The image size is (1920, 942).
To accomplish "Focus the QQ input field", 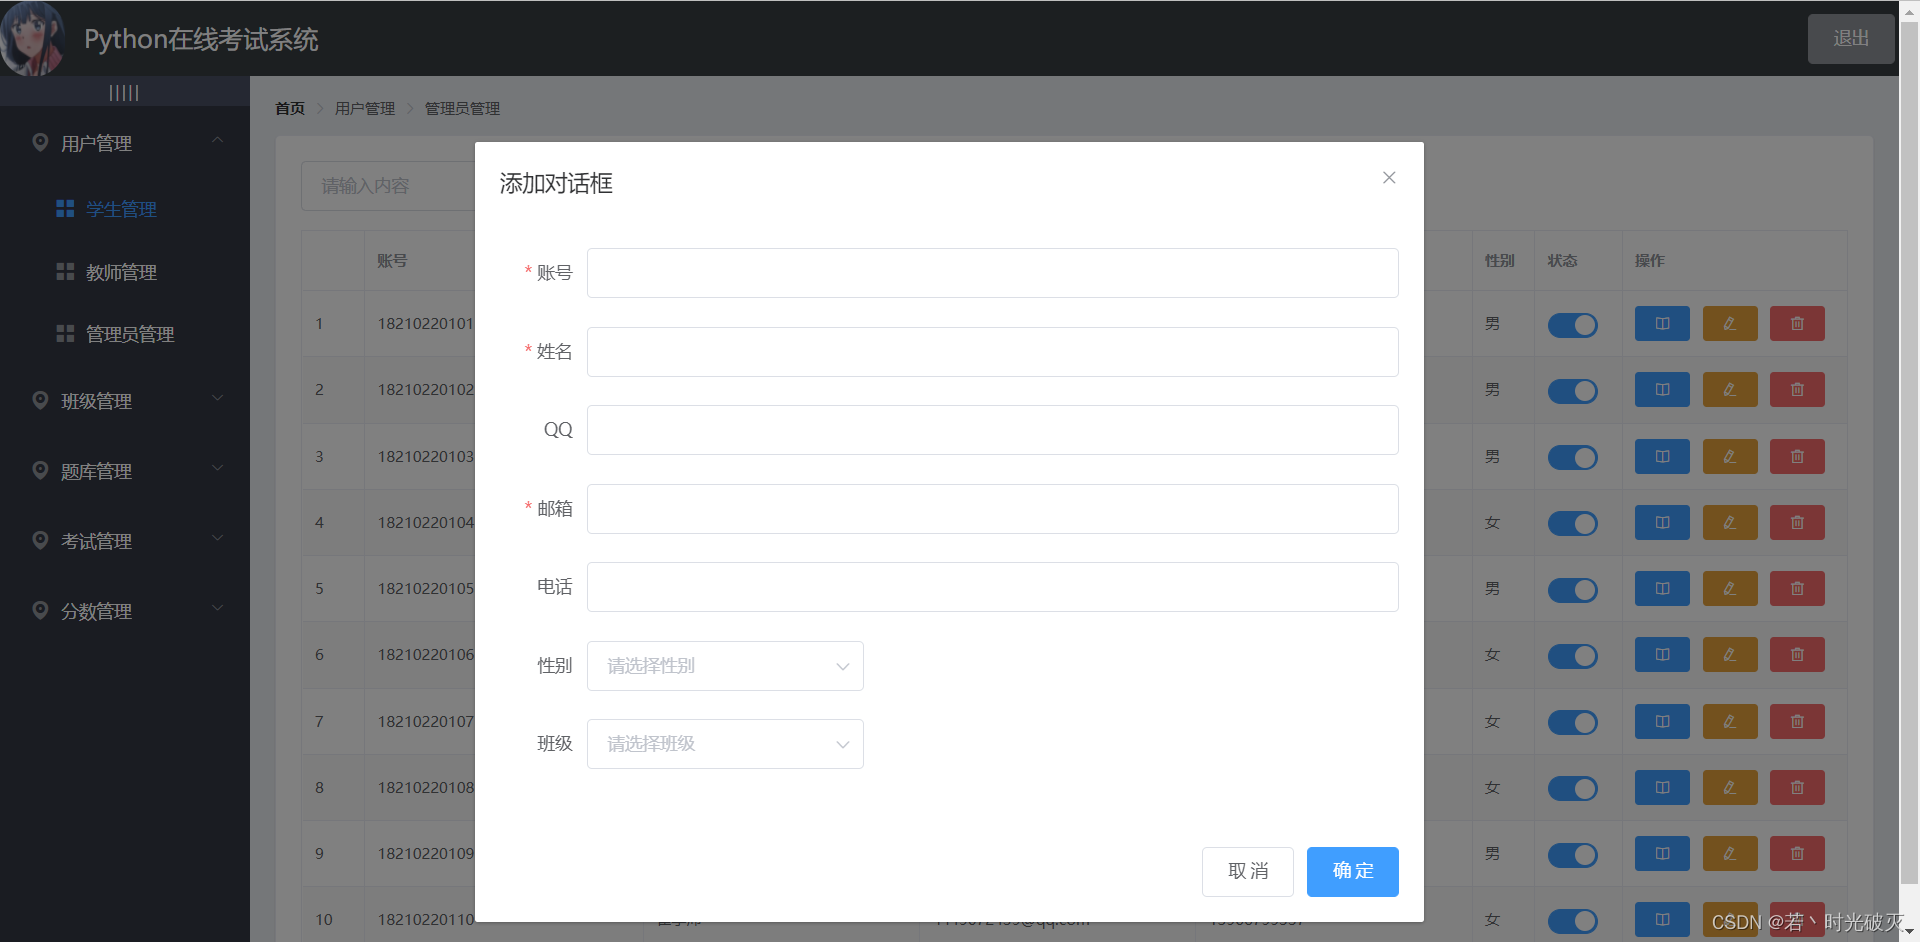I will point(993,430).
